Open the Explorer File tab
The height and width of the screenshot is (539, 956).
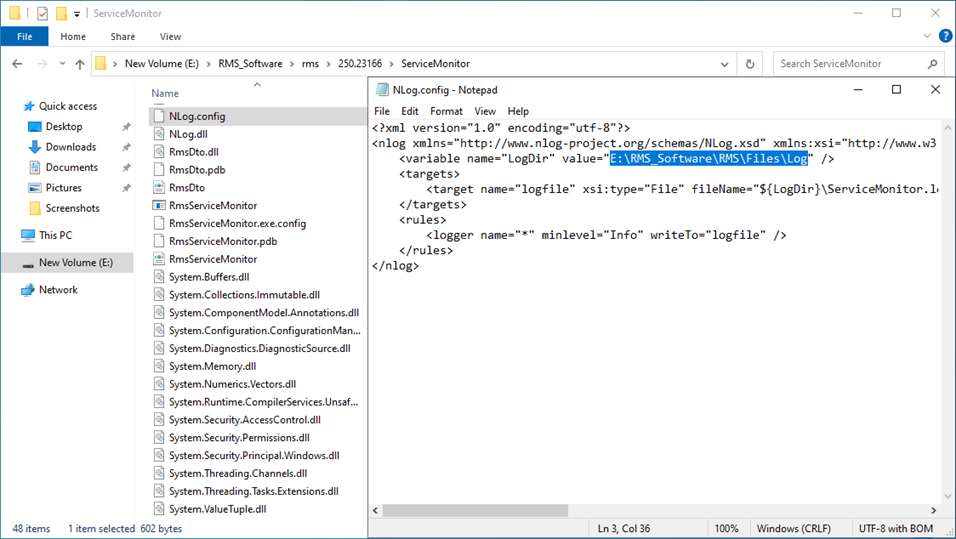coord(24,37)
